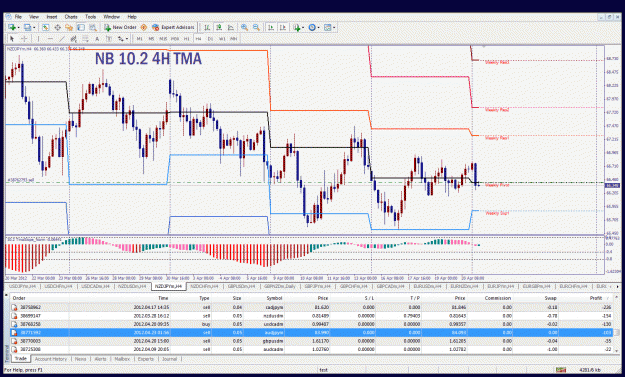The height and width of the screenshot is (377, 625).
Task: Zoom in on the chart
Action: pyautogui.click(x=244, y=27)
